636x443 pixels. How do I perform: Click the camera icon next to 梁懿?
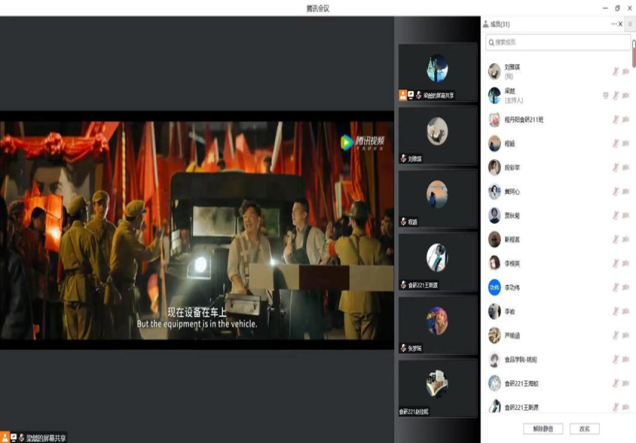[626, 95]
